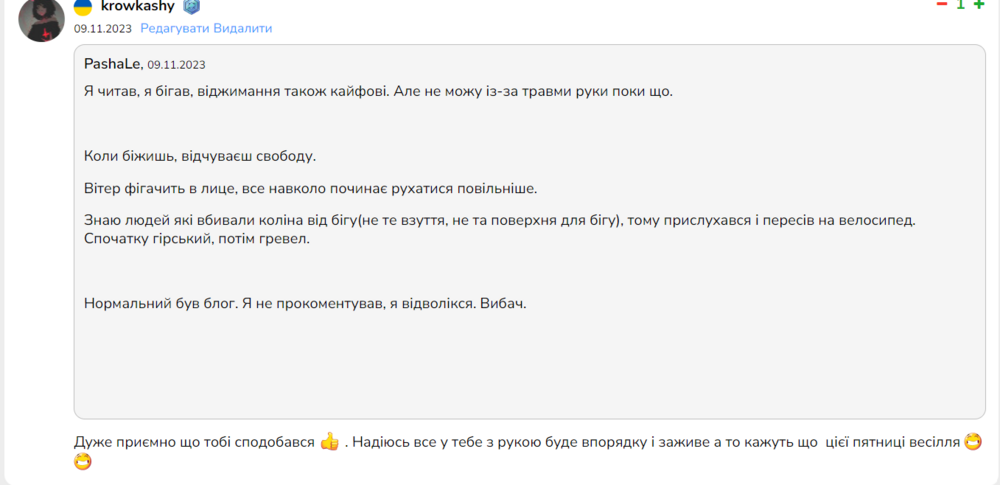Click the comment date under krowkashy
Screen dimensions: 1000x485
click(103, 29)
